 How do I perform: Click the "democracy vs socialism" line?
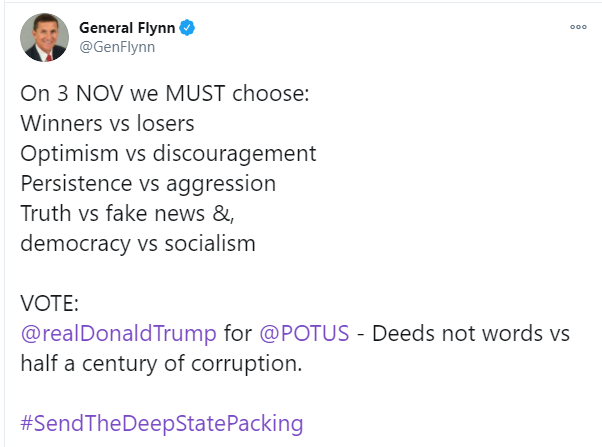(138, 243)
